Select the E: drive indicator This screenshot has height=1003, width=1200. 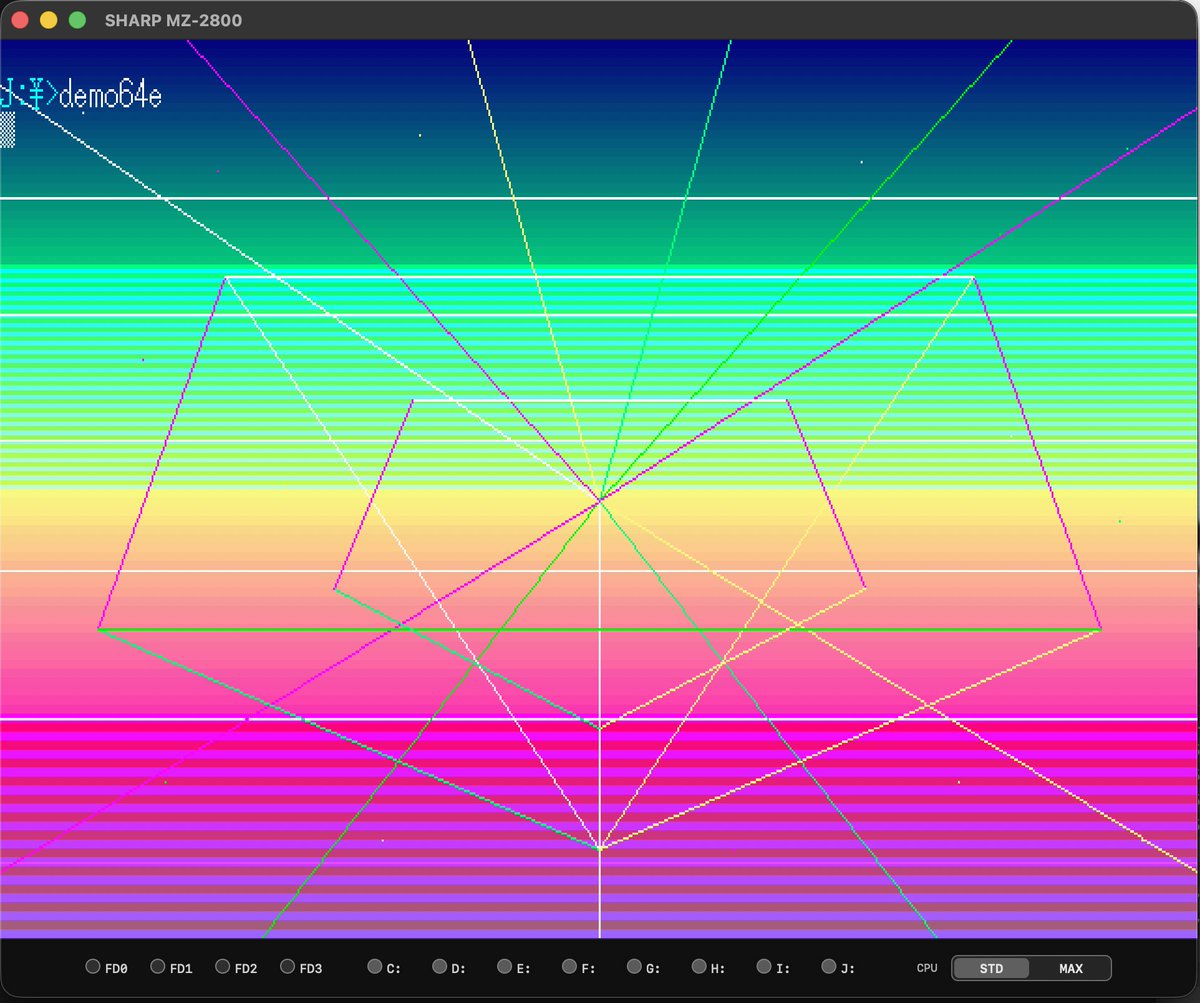pos(505,967)
